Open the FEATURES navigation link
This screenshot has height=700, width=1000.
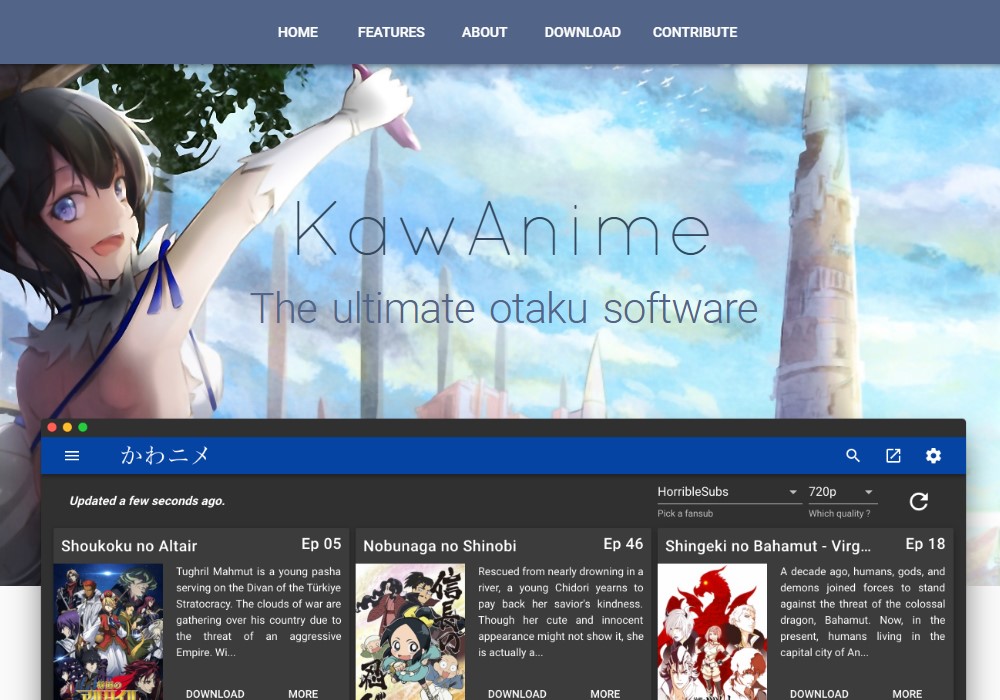click(391, 32)
